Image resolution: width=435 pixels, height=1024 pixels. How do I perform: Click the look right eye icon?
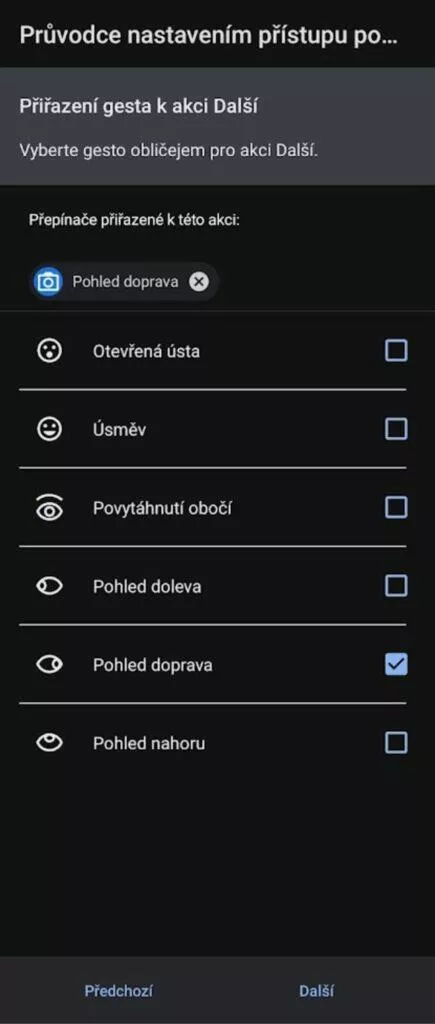tap(49, 665)
